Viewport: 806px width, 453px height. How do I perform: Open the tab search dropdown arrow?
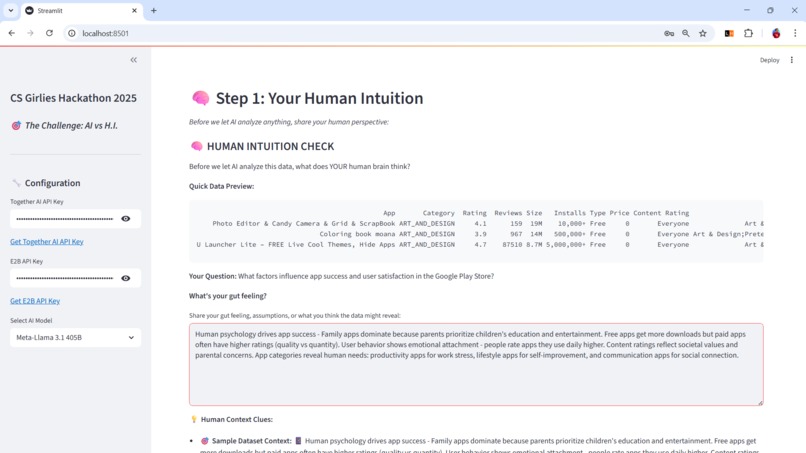(10, 10)
